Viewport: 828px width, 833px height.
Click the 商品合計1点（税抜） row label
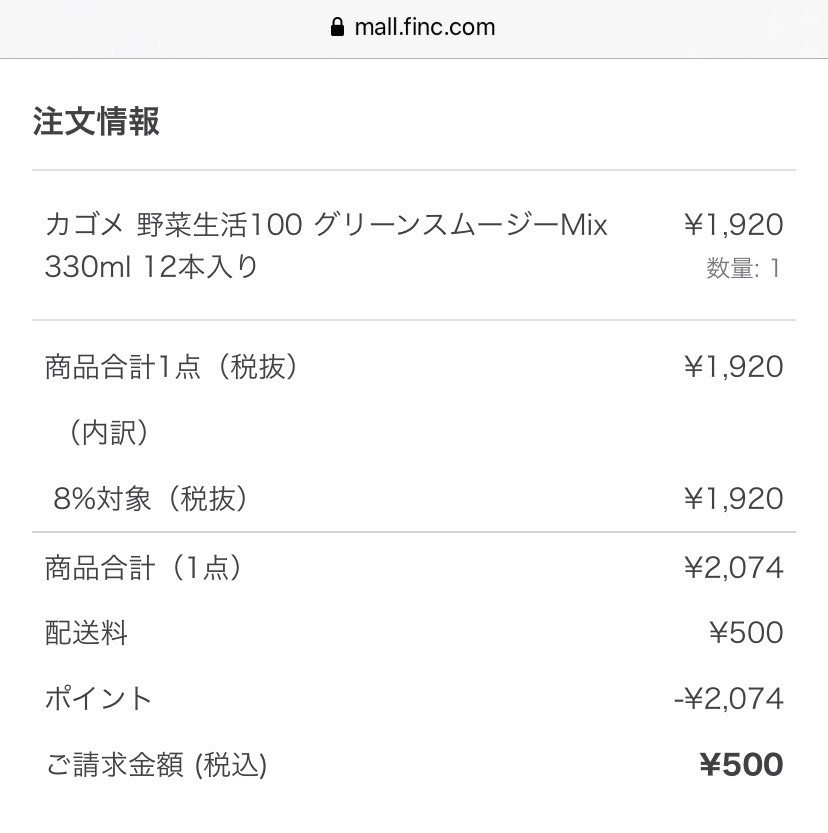click(x=171, y=367)
